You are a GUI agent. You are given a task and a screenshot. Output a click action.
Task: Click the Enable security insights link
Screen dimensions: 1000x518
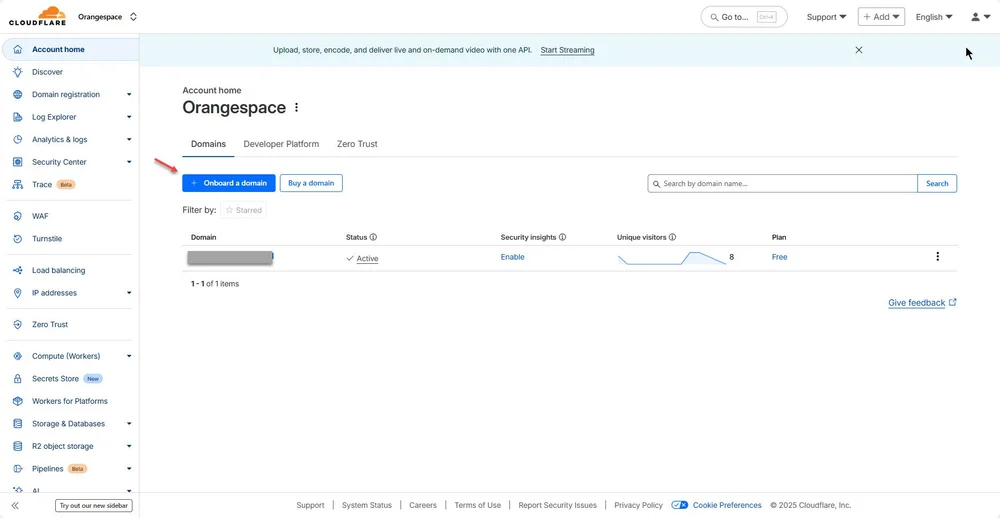[513, 257]
